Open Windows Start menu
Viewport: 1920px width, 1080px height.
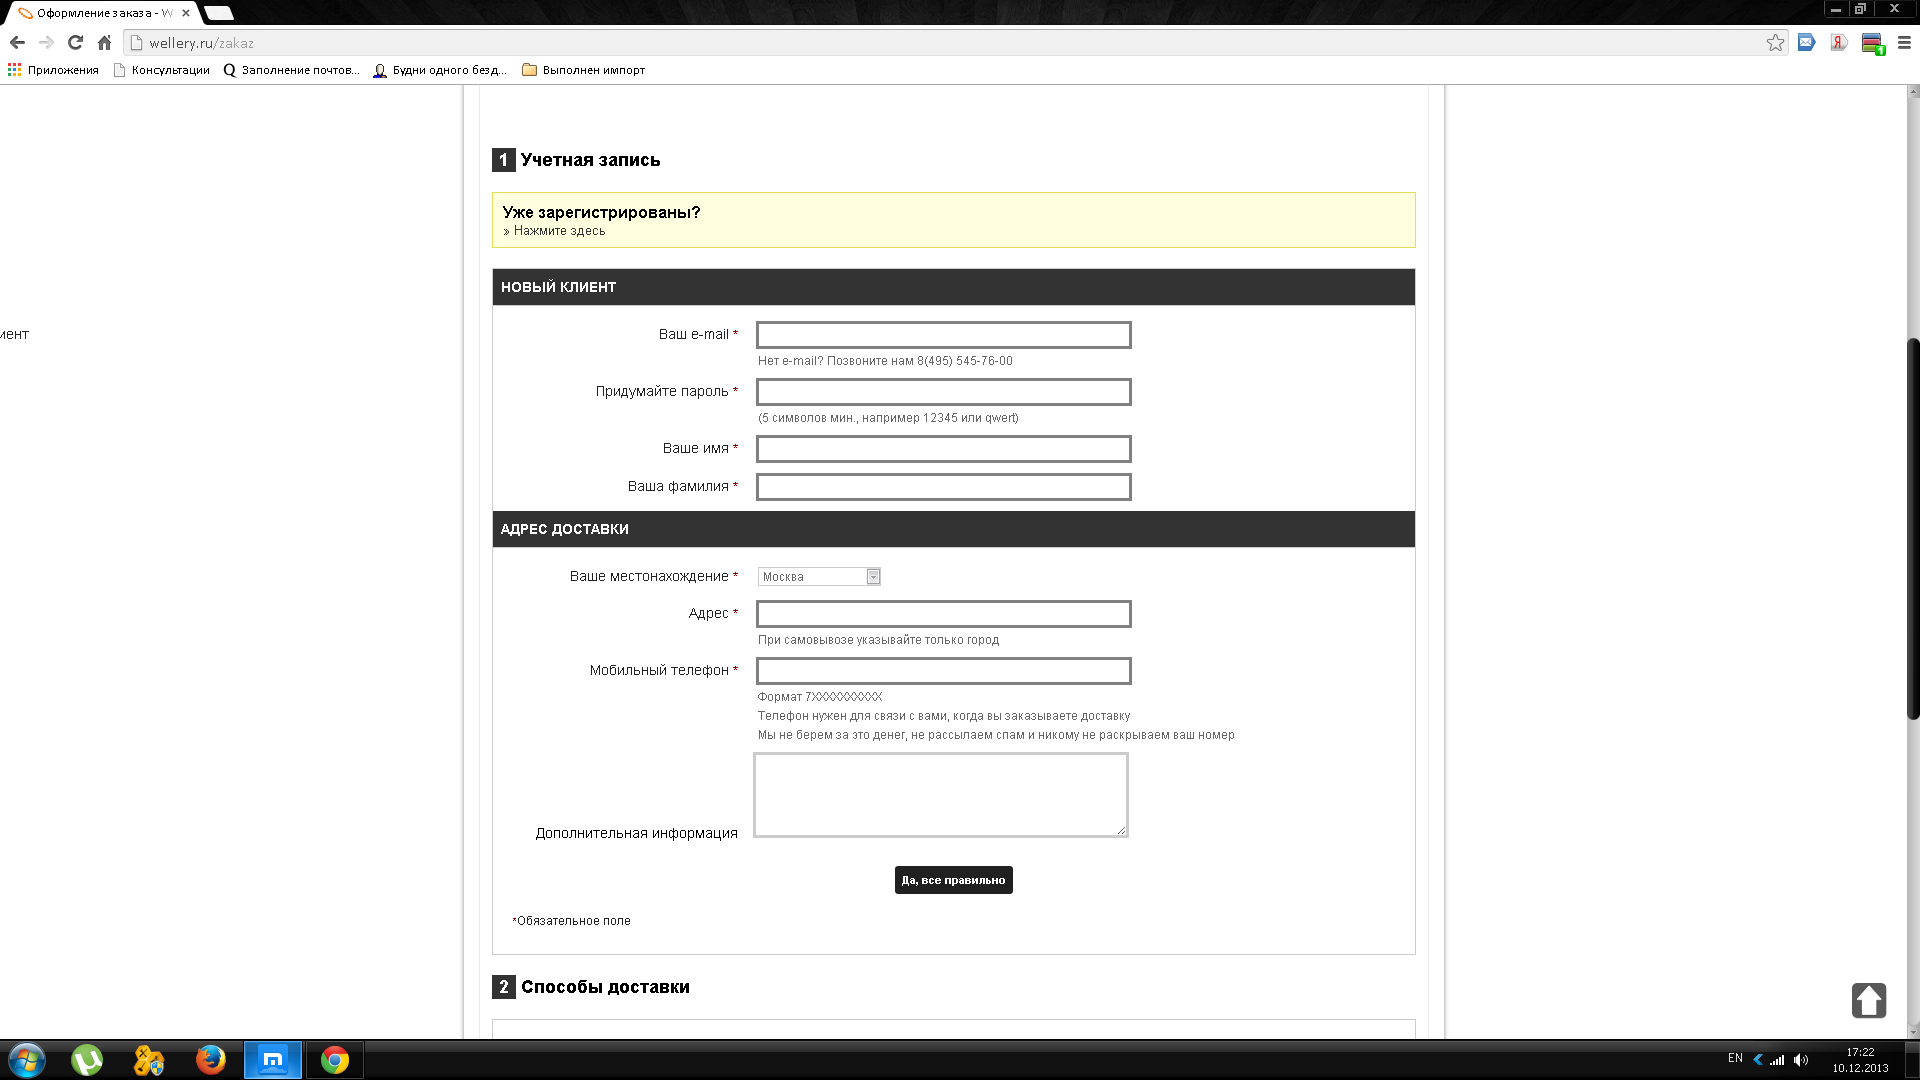[x=27, y=1060]
